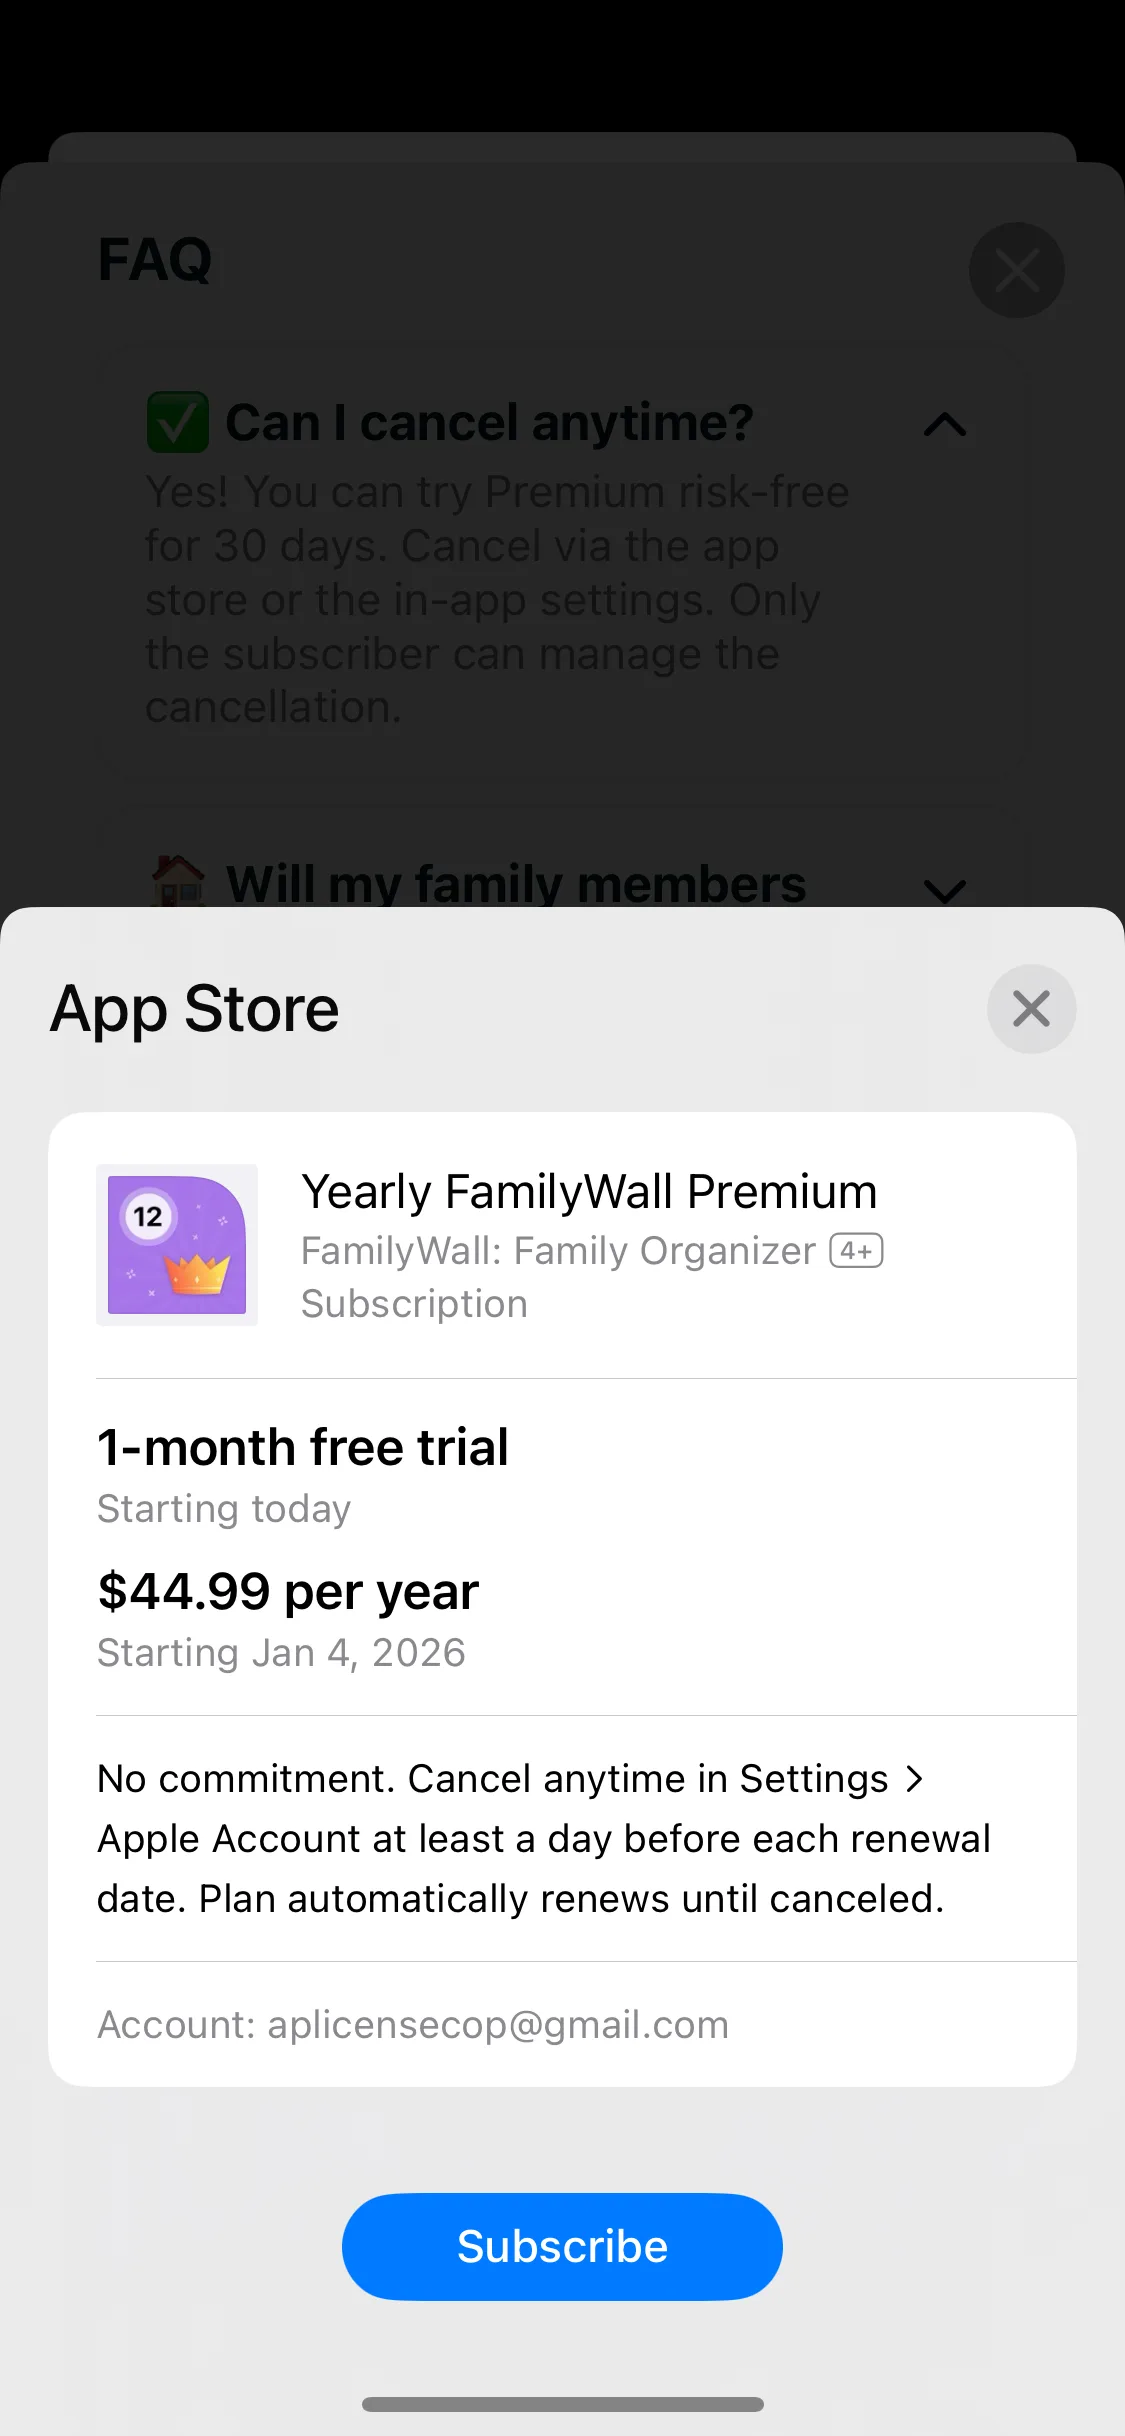The height and width of the screenshot is (2436, 1125).
Task: Click the green checkmark emoji icon
Action: (178, 422)
